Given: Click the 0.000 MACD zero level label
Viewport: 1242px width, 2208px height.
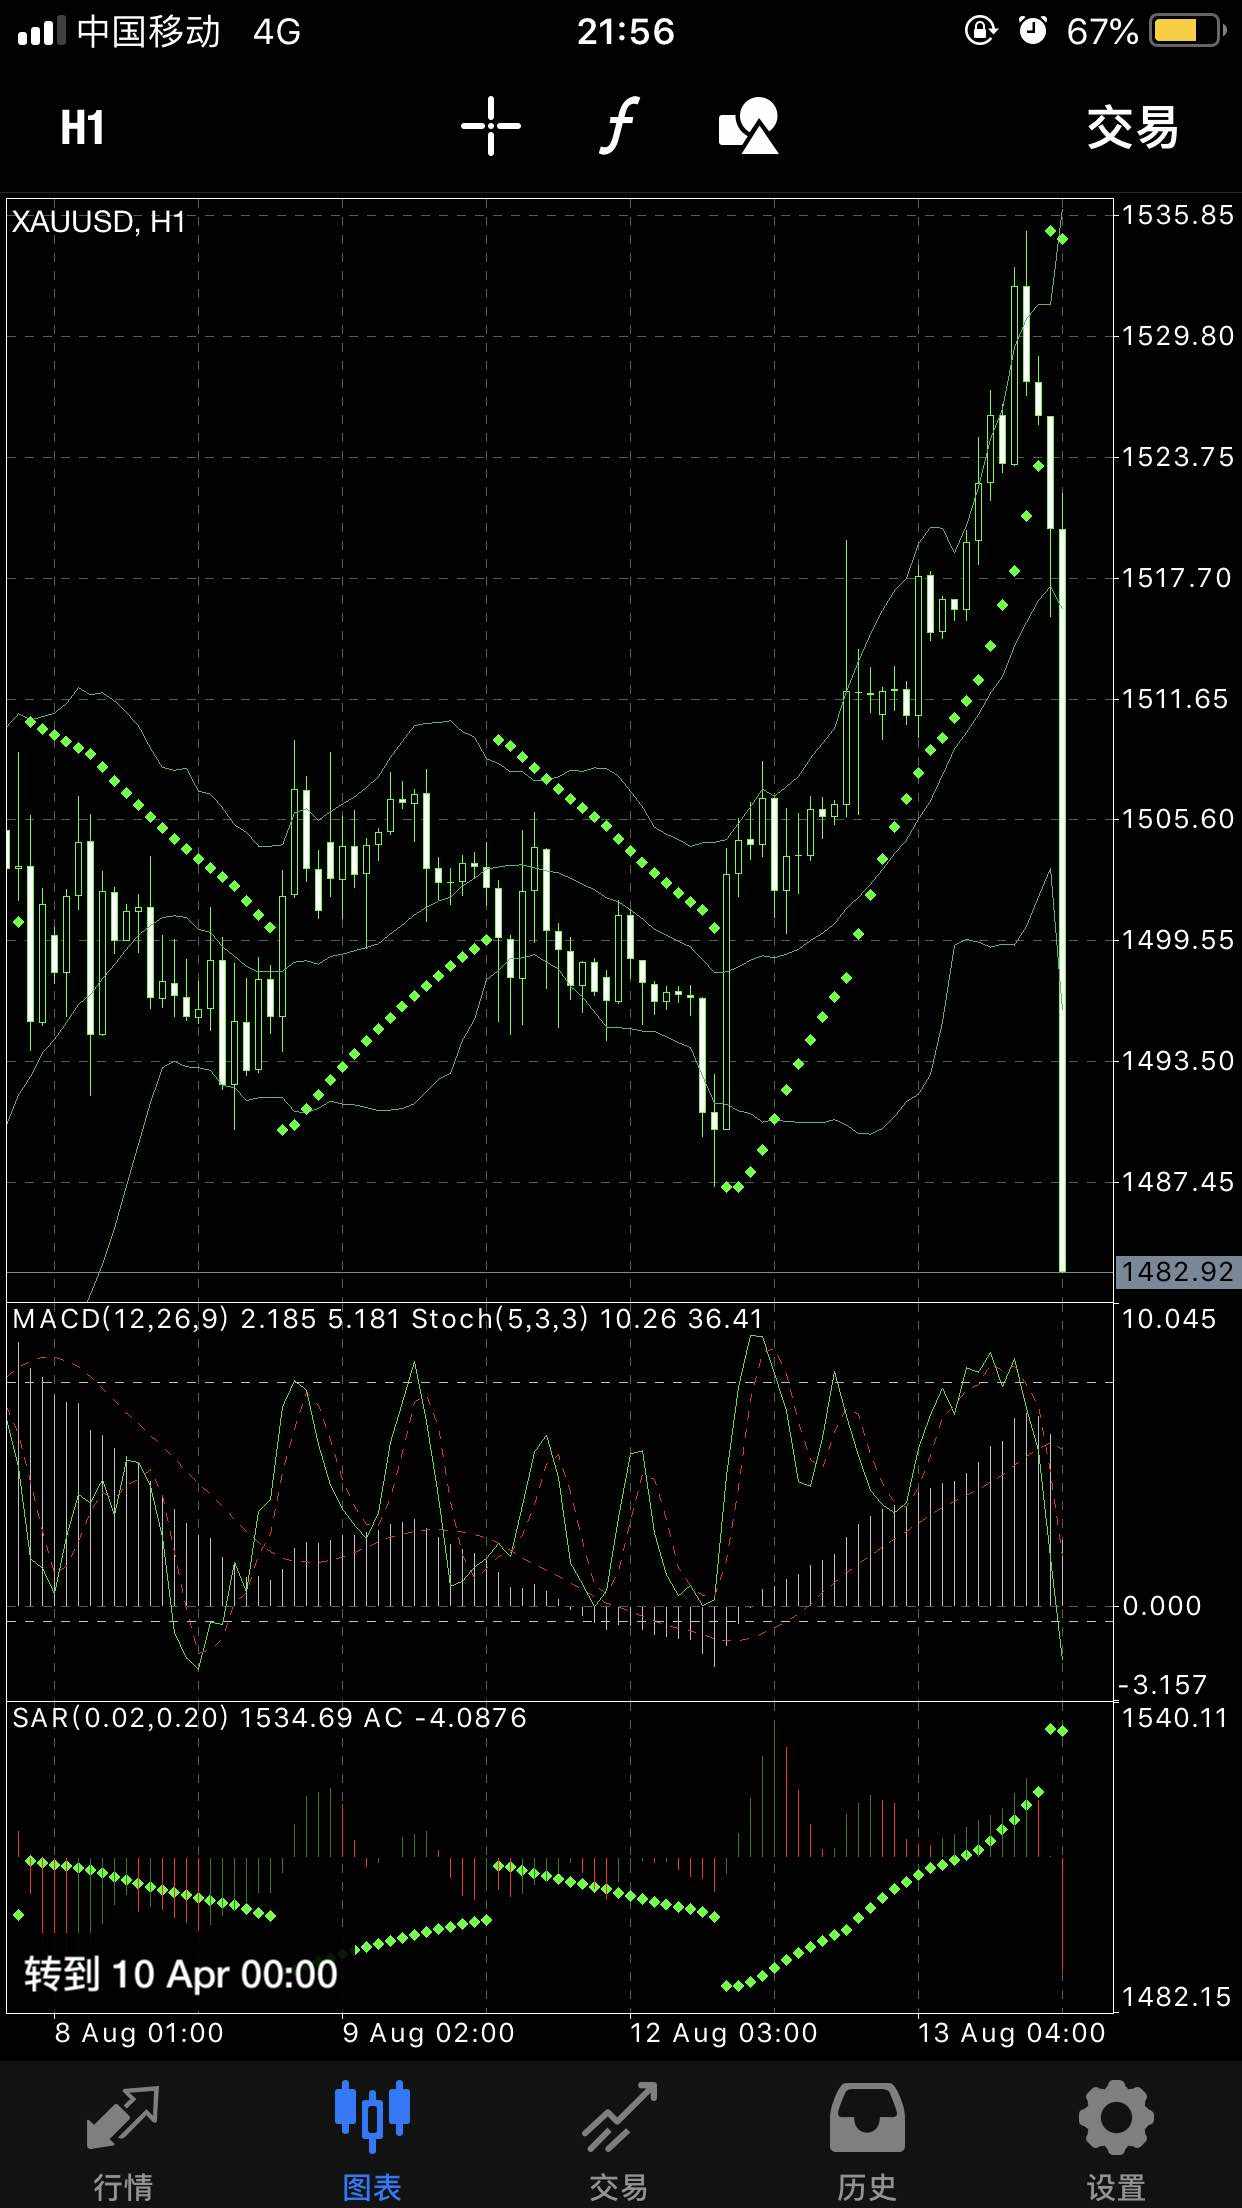Looking at the screenshot, I should point(1161,1606).
